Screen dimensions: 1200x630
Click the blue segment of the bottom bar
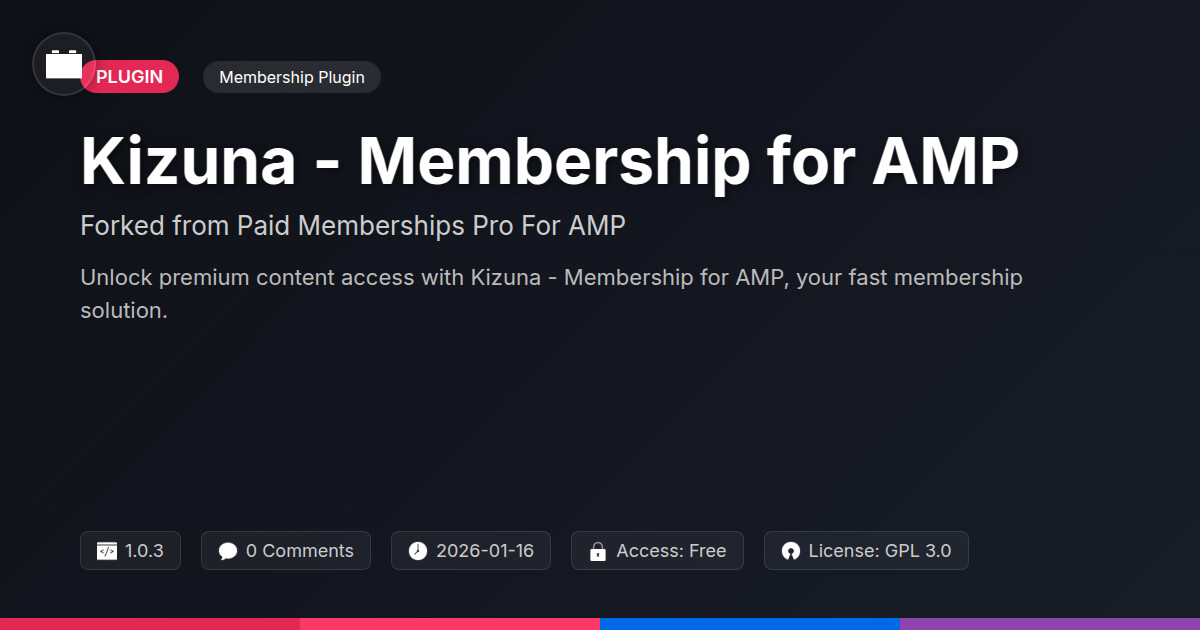pyautogui.click(x=750, y=624)
